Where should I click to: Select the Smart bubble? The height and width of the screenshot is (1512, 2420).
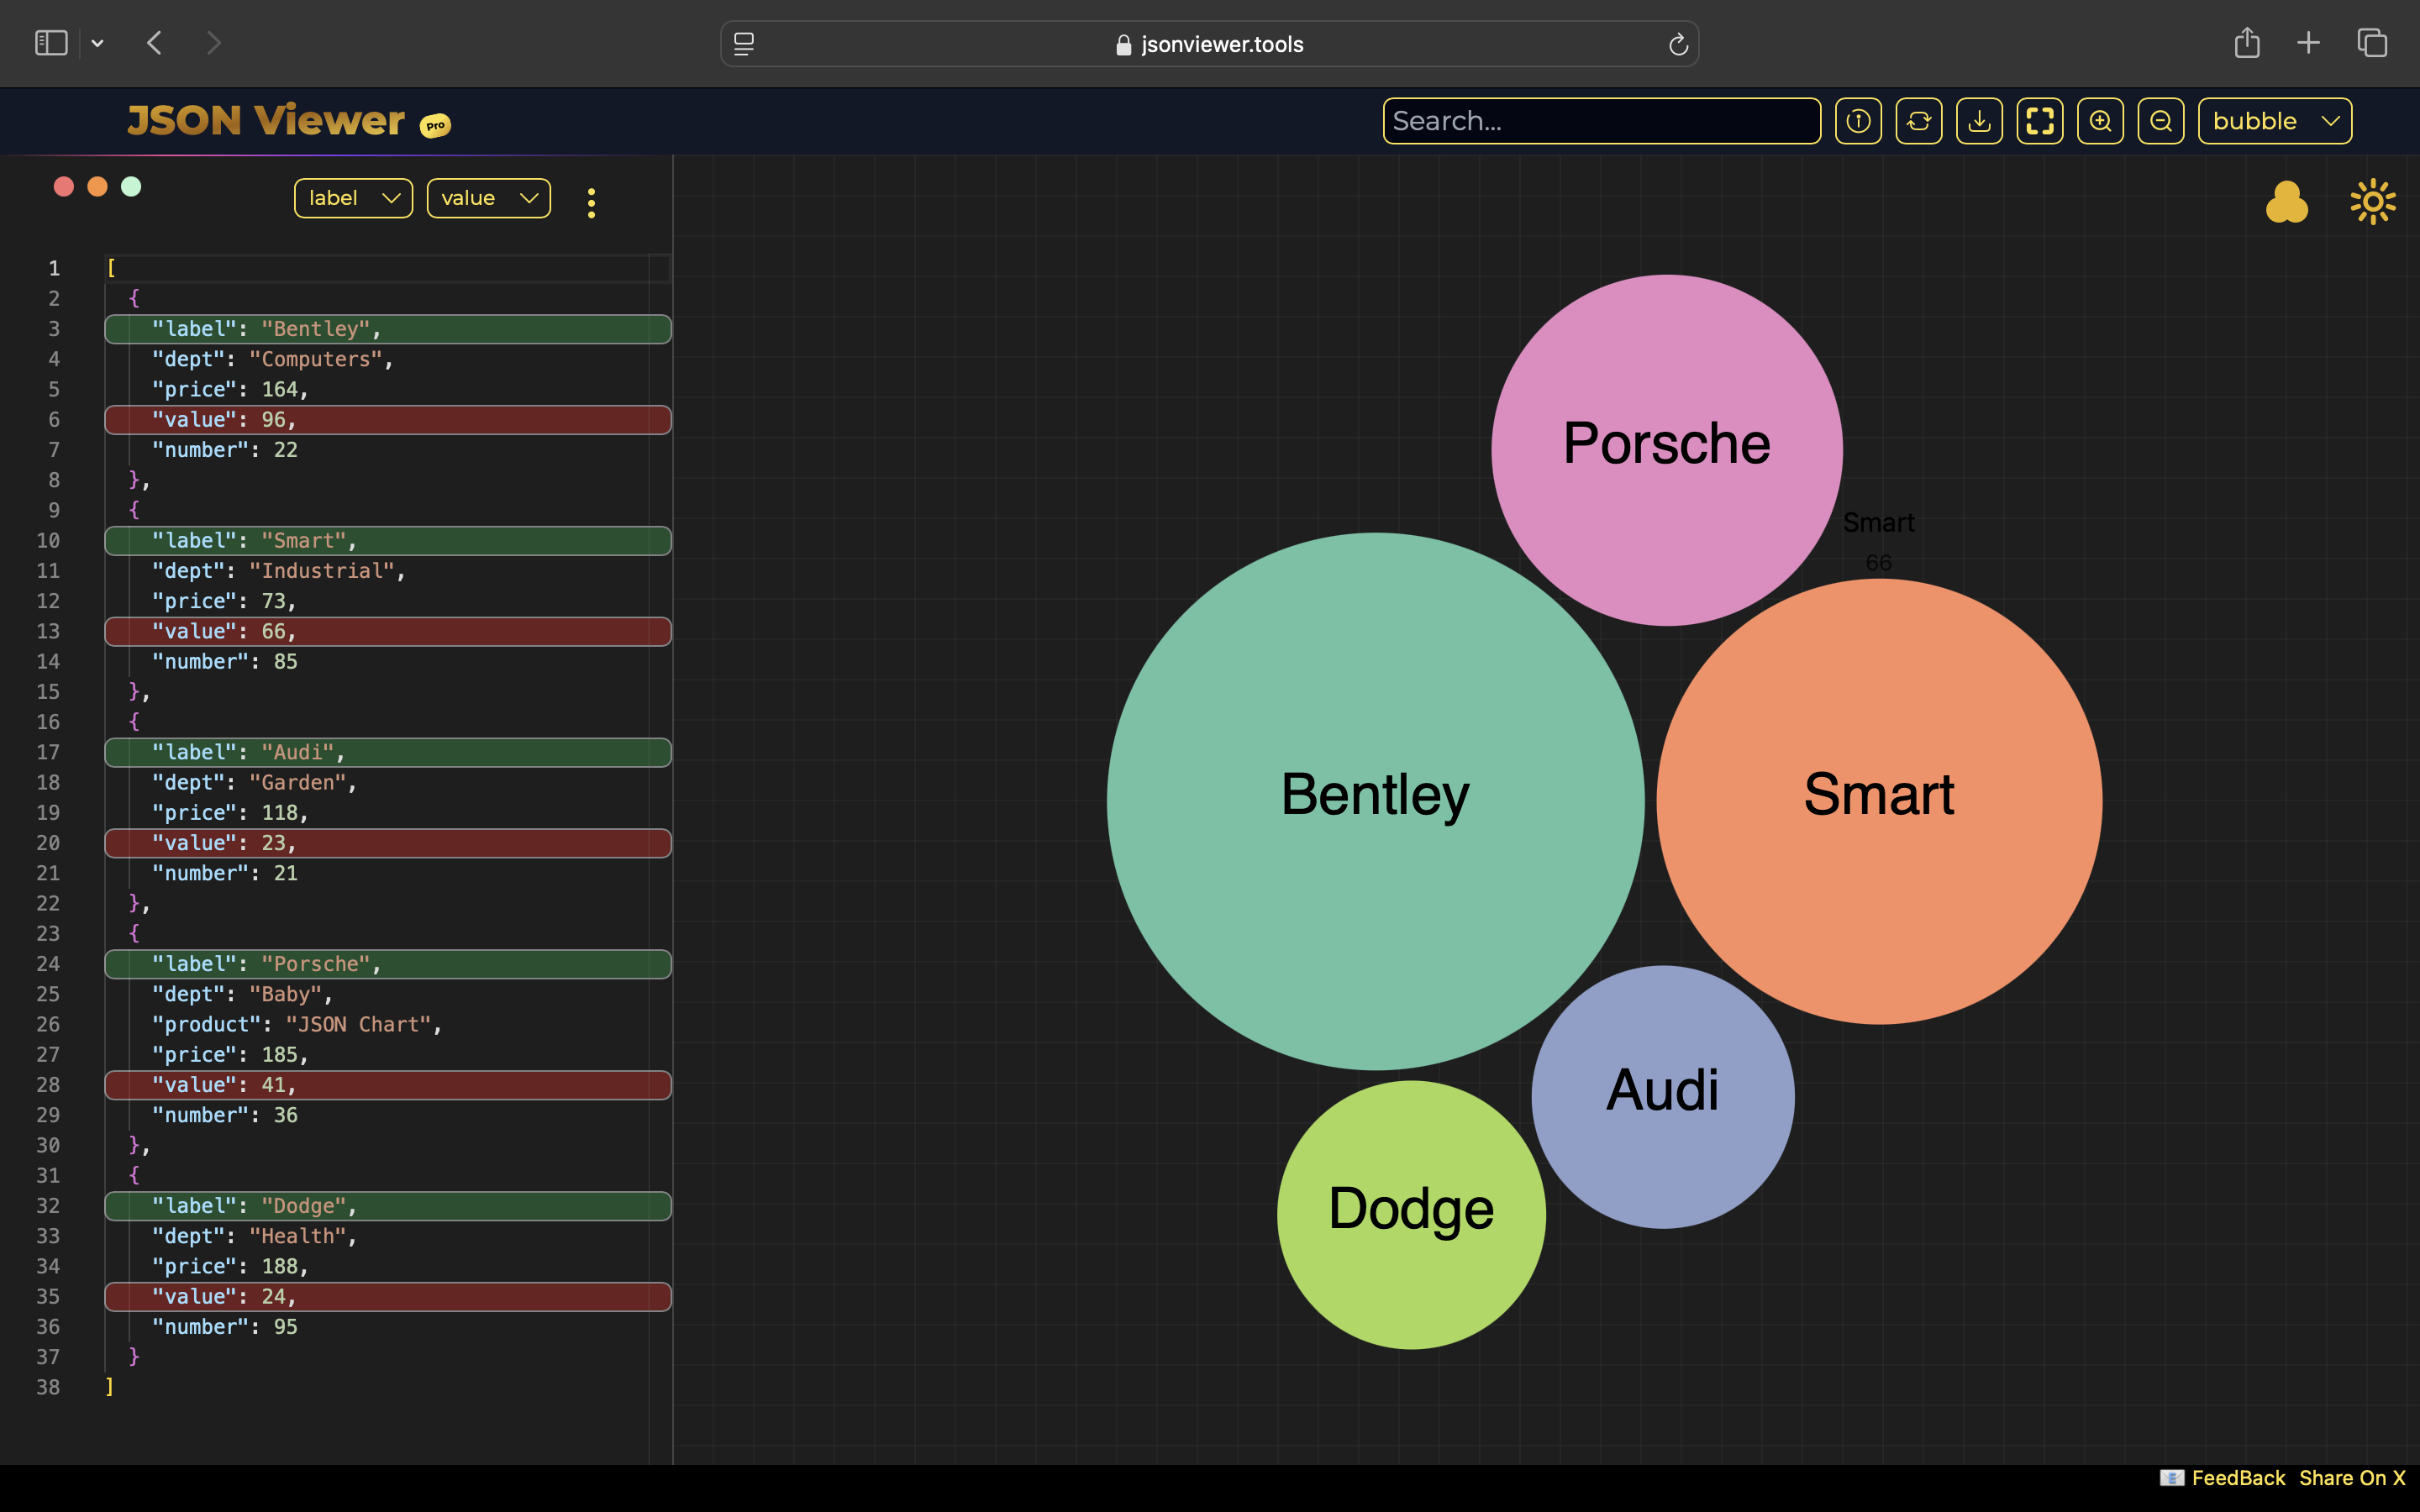[x=1879, y=801]
